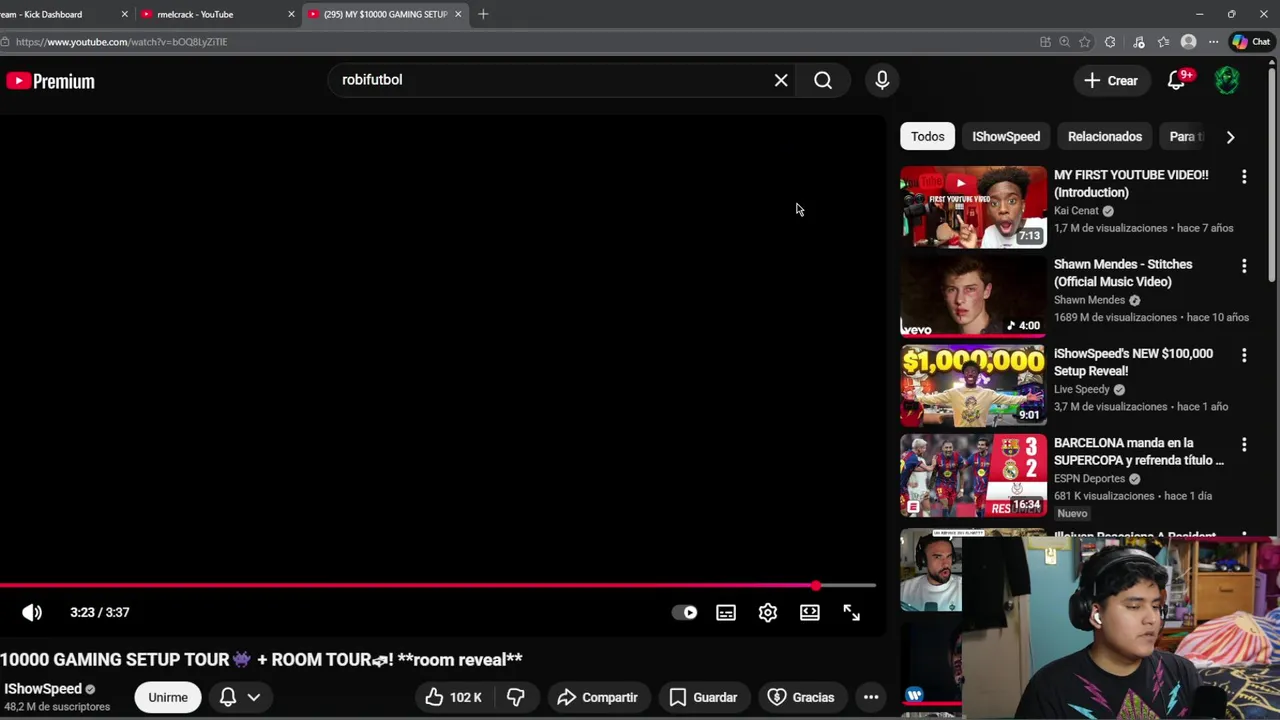The image size is (1280, 720).
Task: Expand the player to fullscreen
Action: [851, 612]
